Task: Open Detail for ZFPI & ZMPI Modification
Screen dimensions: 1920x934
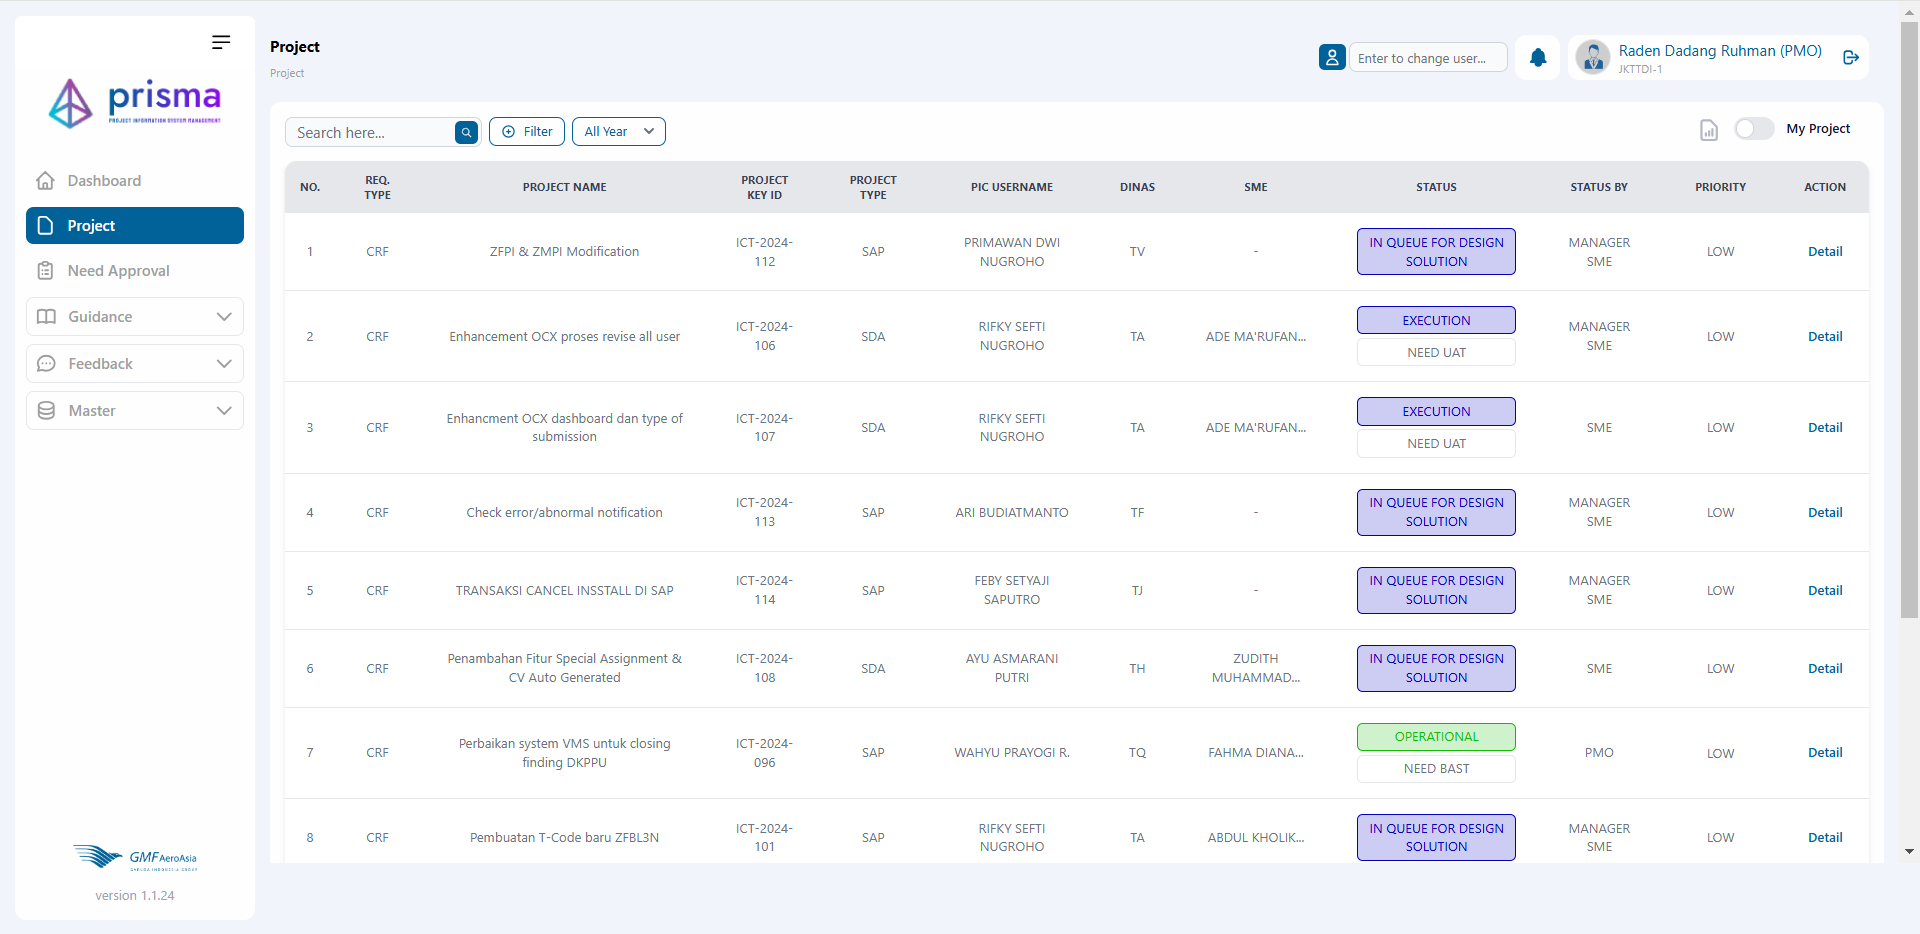Action: (x=1825, y=252)
